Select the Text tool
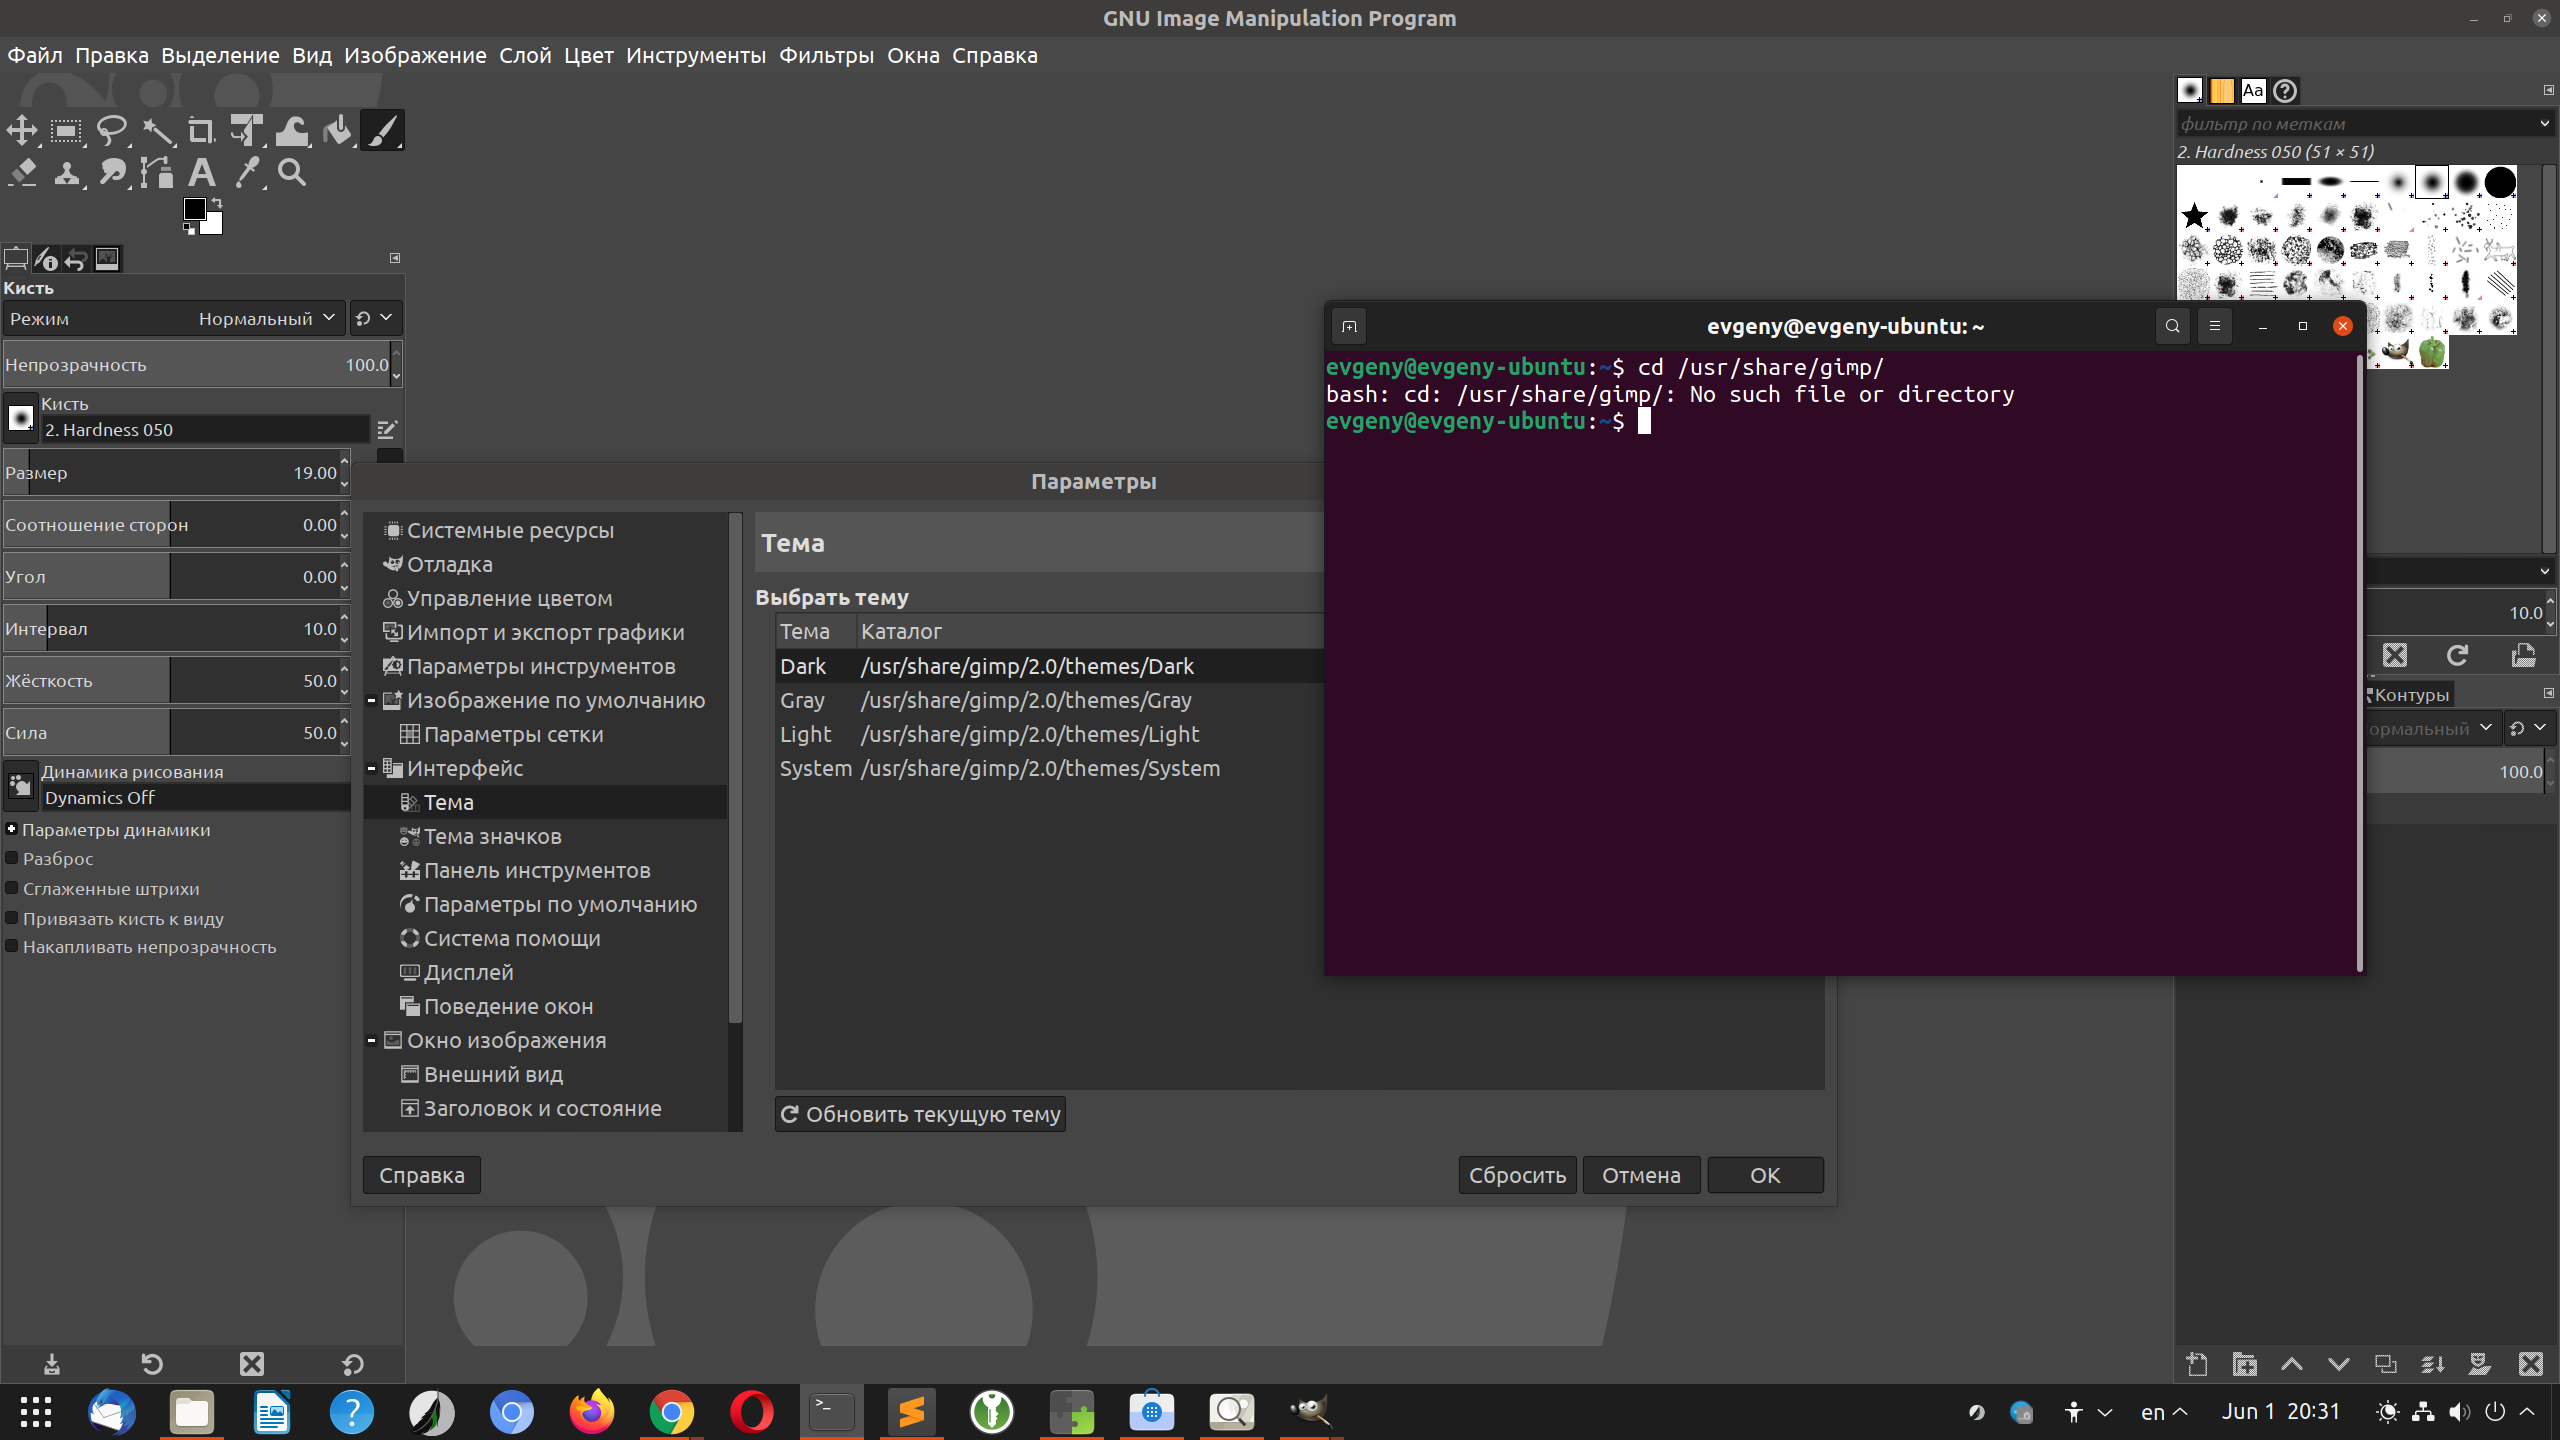Screen dimensions: 2560x1440 [202, 173]
